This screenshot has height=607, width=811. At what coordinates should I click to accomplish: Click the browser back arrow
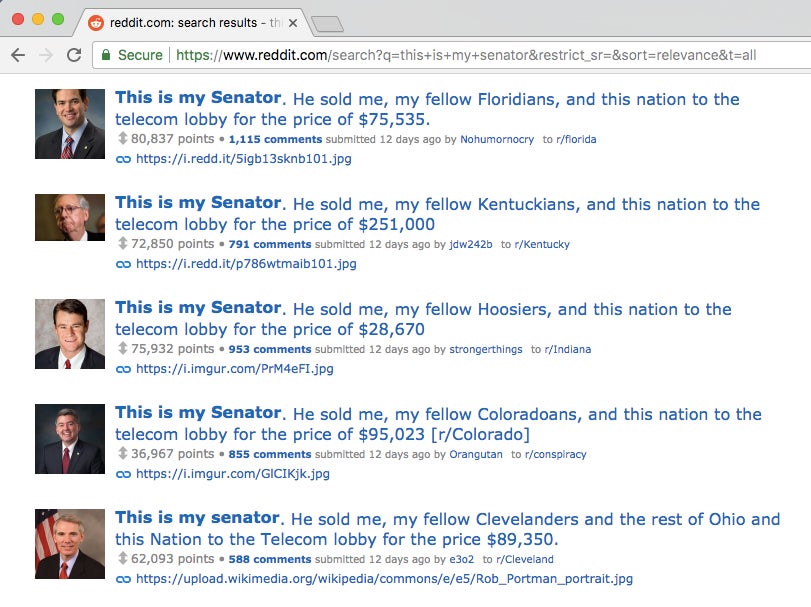18,55
